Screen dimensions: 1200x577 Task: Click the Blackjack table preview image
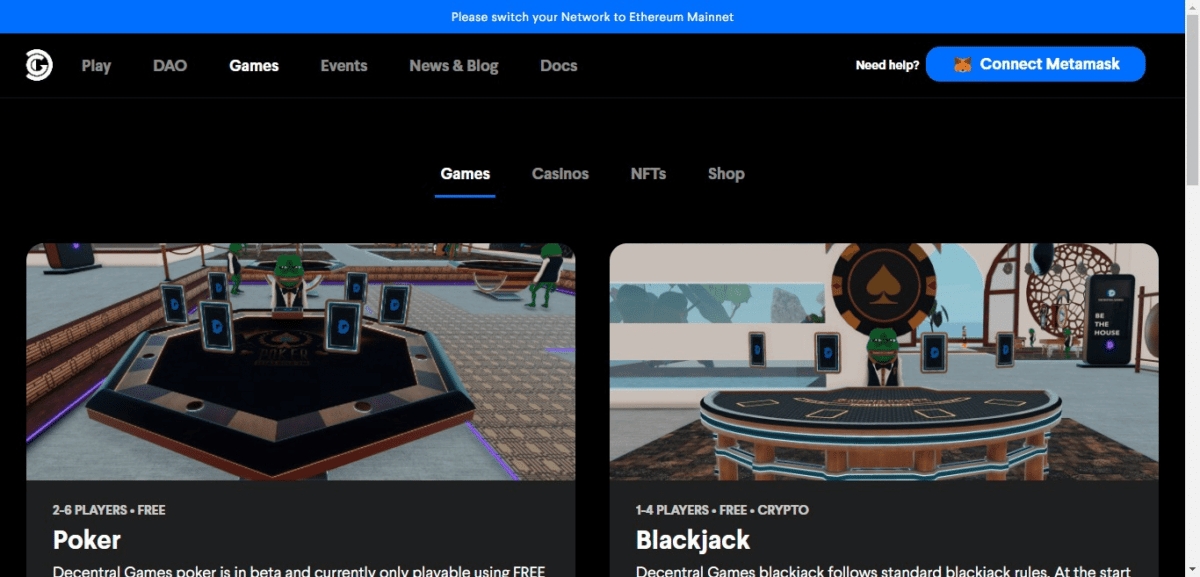tap(884, 361)
